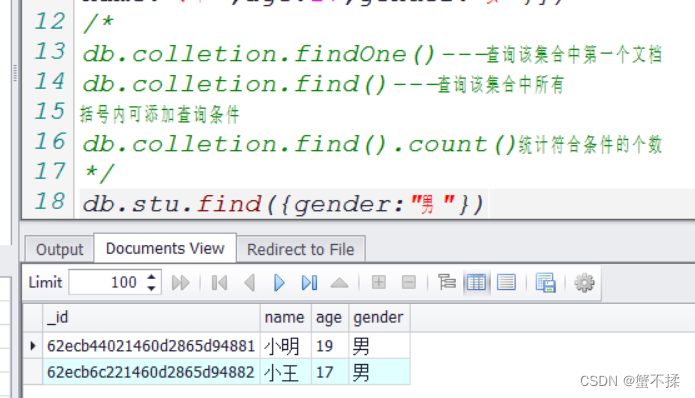Click gender cell in the 小王 row

click(379, 372)
